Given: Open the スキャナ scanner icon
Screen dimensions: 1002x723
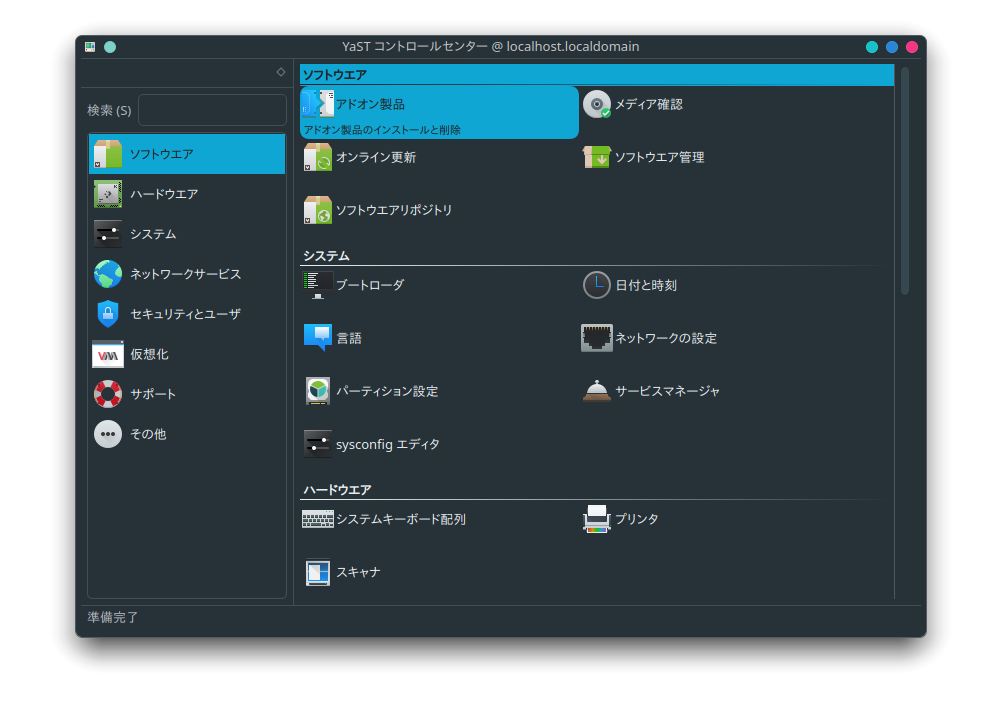Looking at the screenshot, I should pos(318,572).
